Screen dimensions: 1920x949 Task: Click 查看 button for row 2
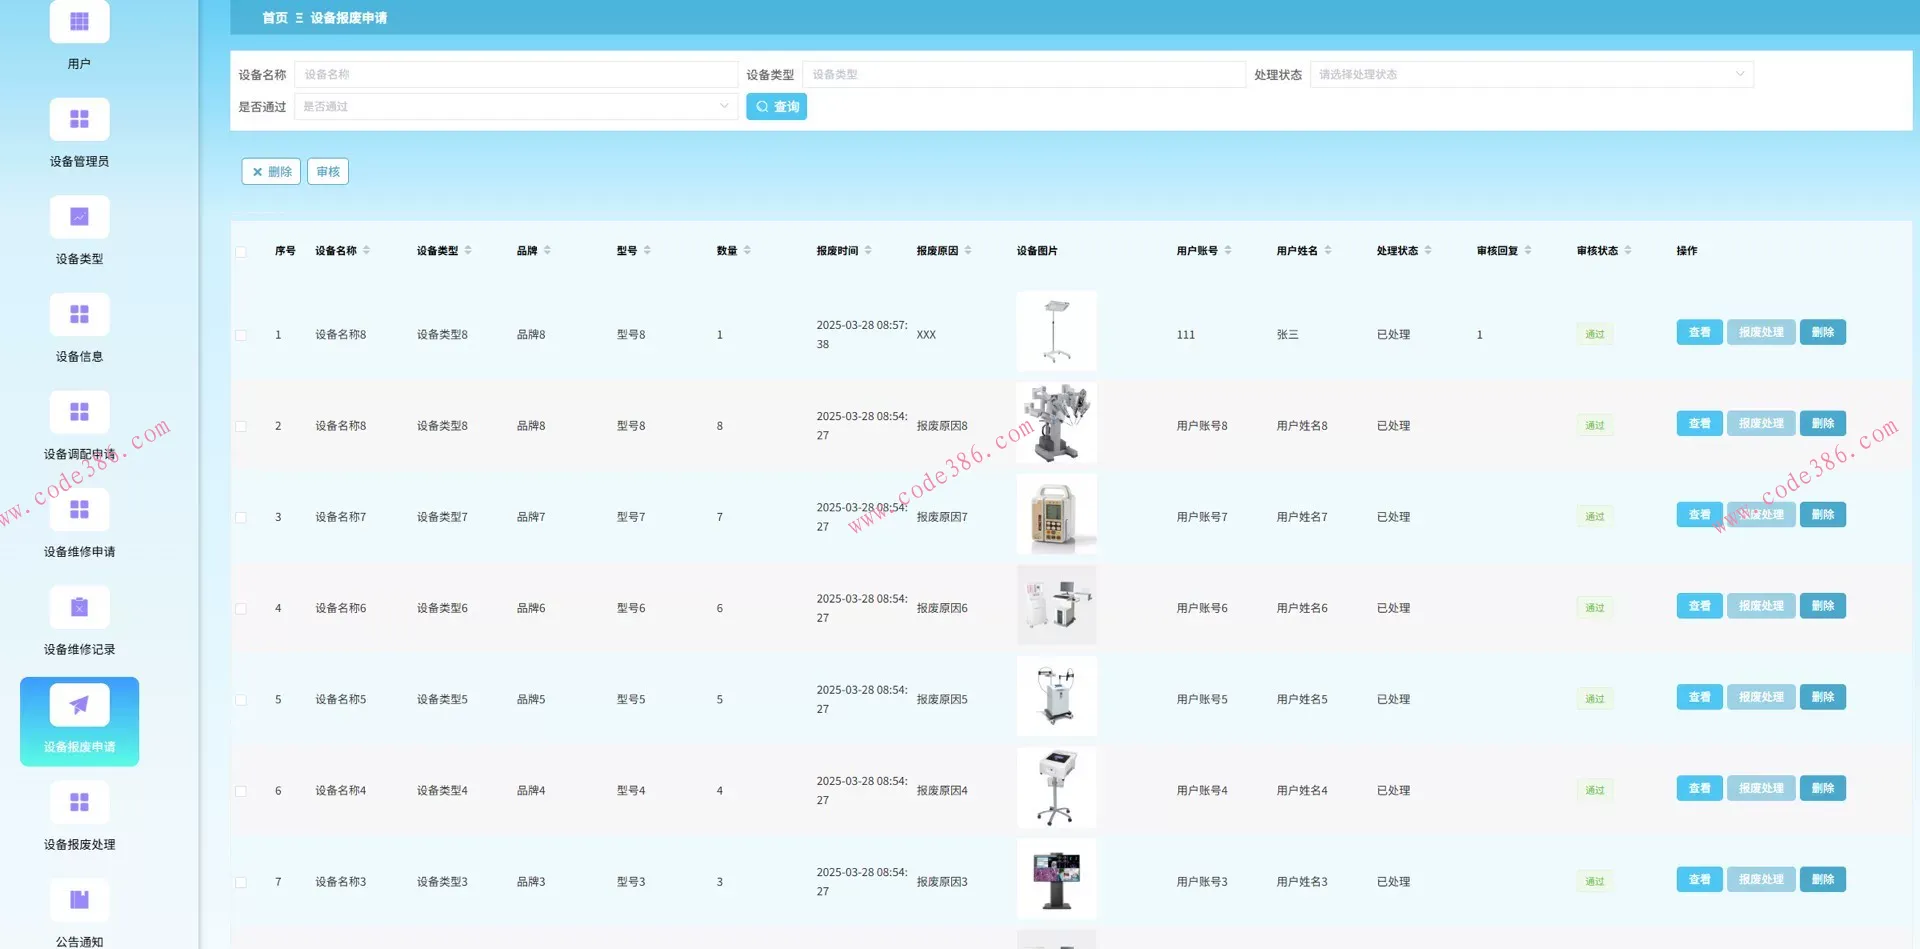1698,424
